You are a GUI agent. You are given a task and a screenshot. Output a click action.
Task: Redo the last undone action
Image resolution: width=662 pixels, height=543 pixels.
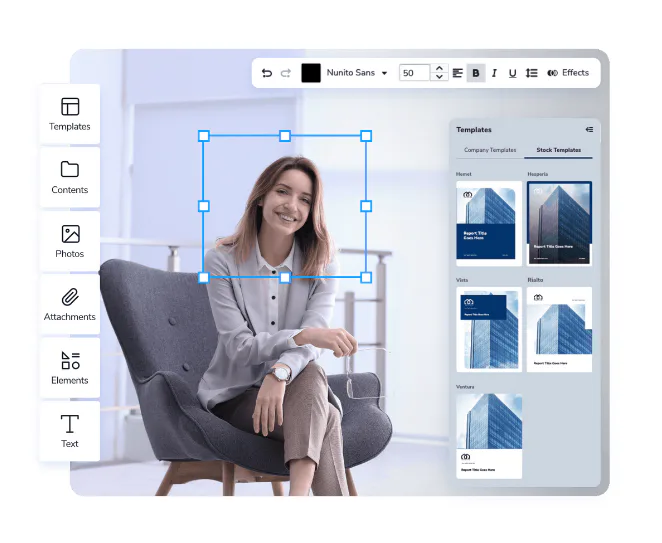286,73
